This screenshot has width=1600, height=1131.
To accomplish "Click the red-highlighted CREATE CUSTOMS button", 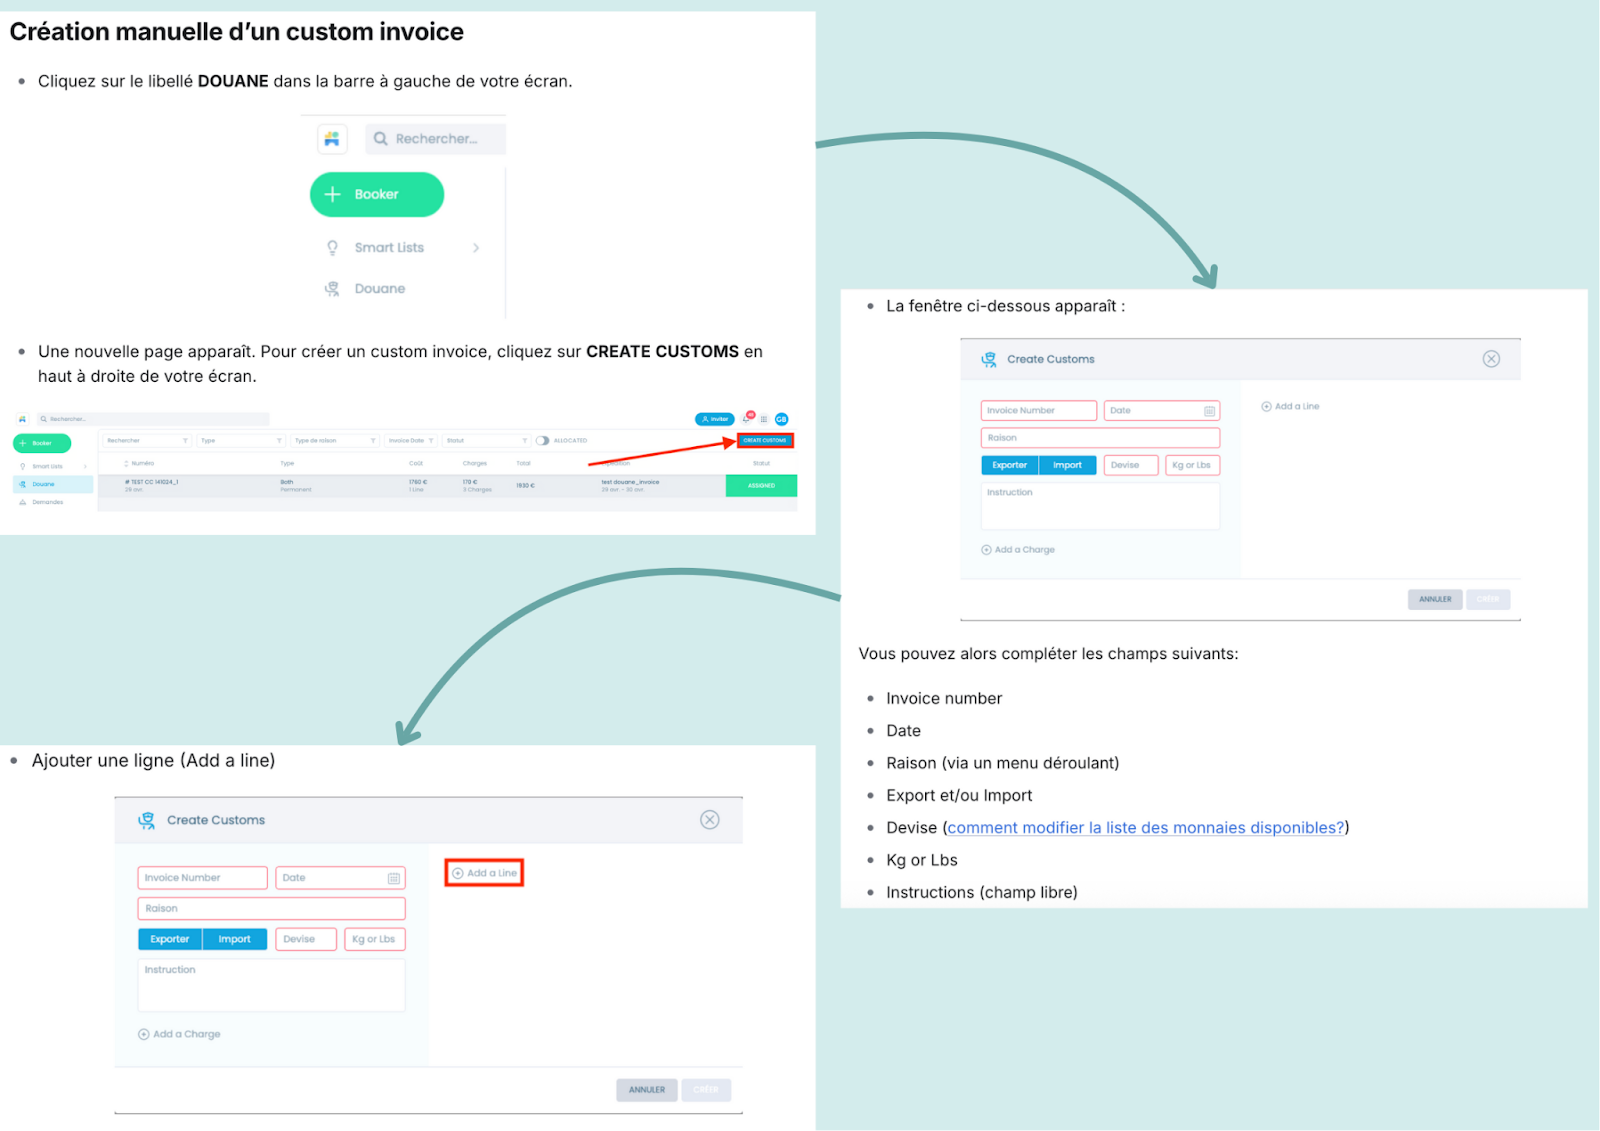I will (x=765, y=440).
